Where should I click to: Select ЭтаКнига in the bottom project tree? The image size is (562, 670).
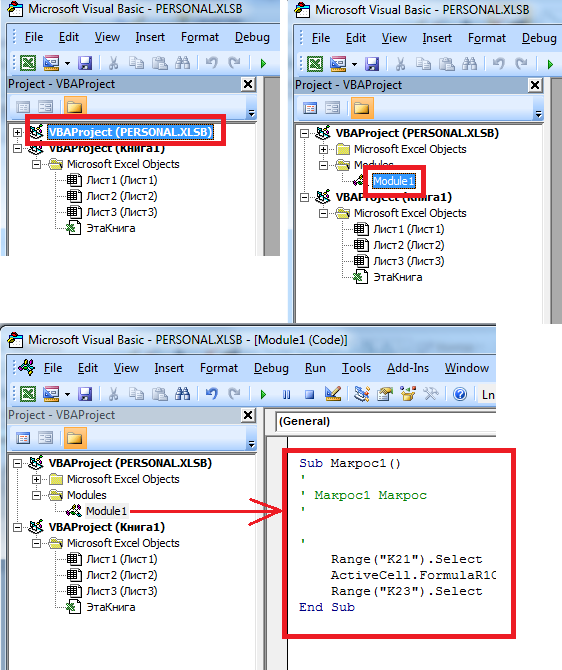pos(111,607)
